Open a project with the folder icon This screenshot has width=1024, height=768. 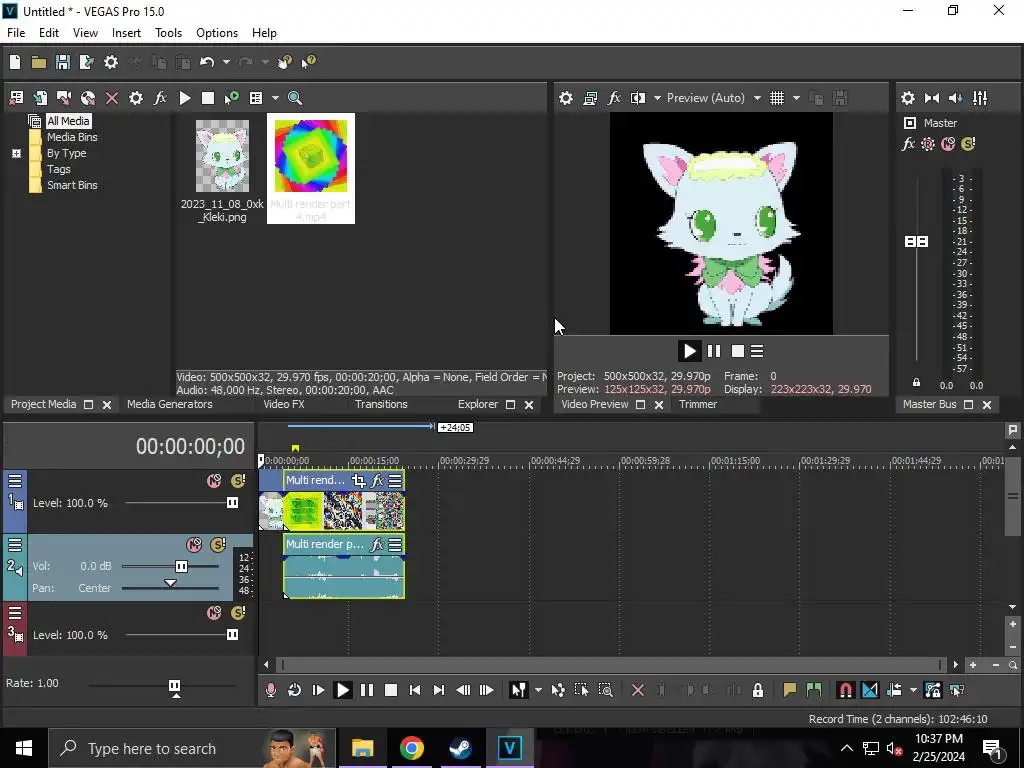pos(39,62)
